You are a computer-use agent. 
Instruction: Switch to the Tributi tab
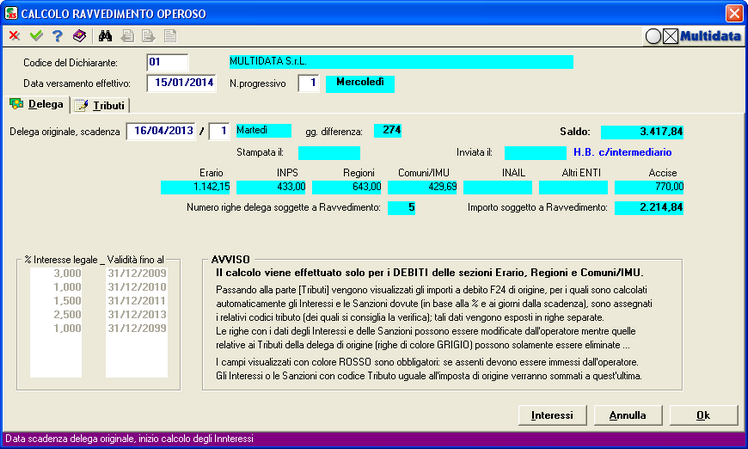[100, 105]
